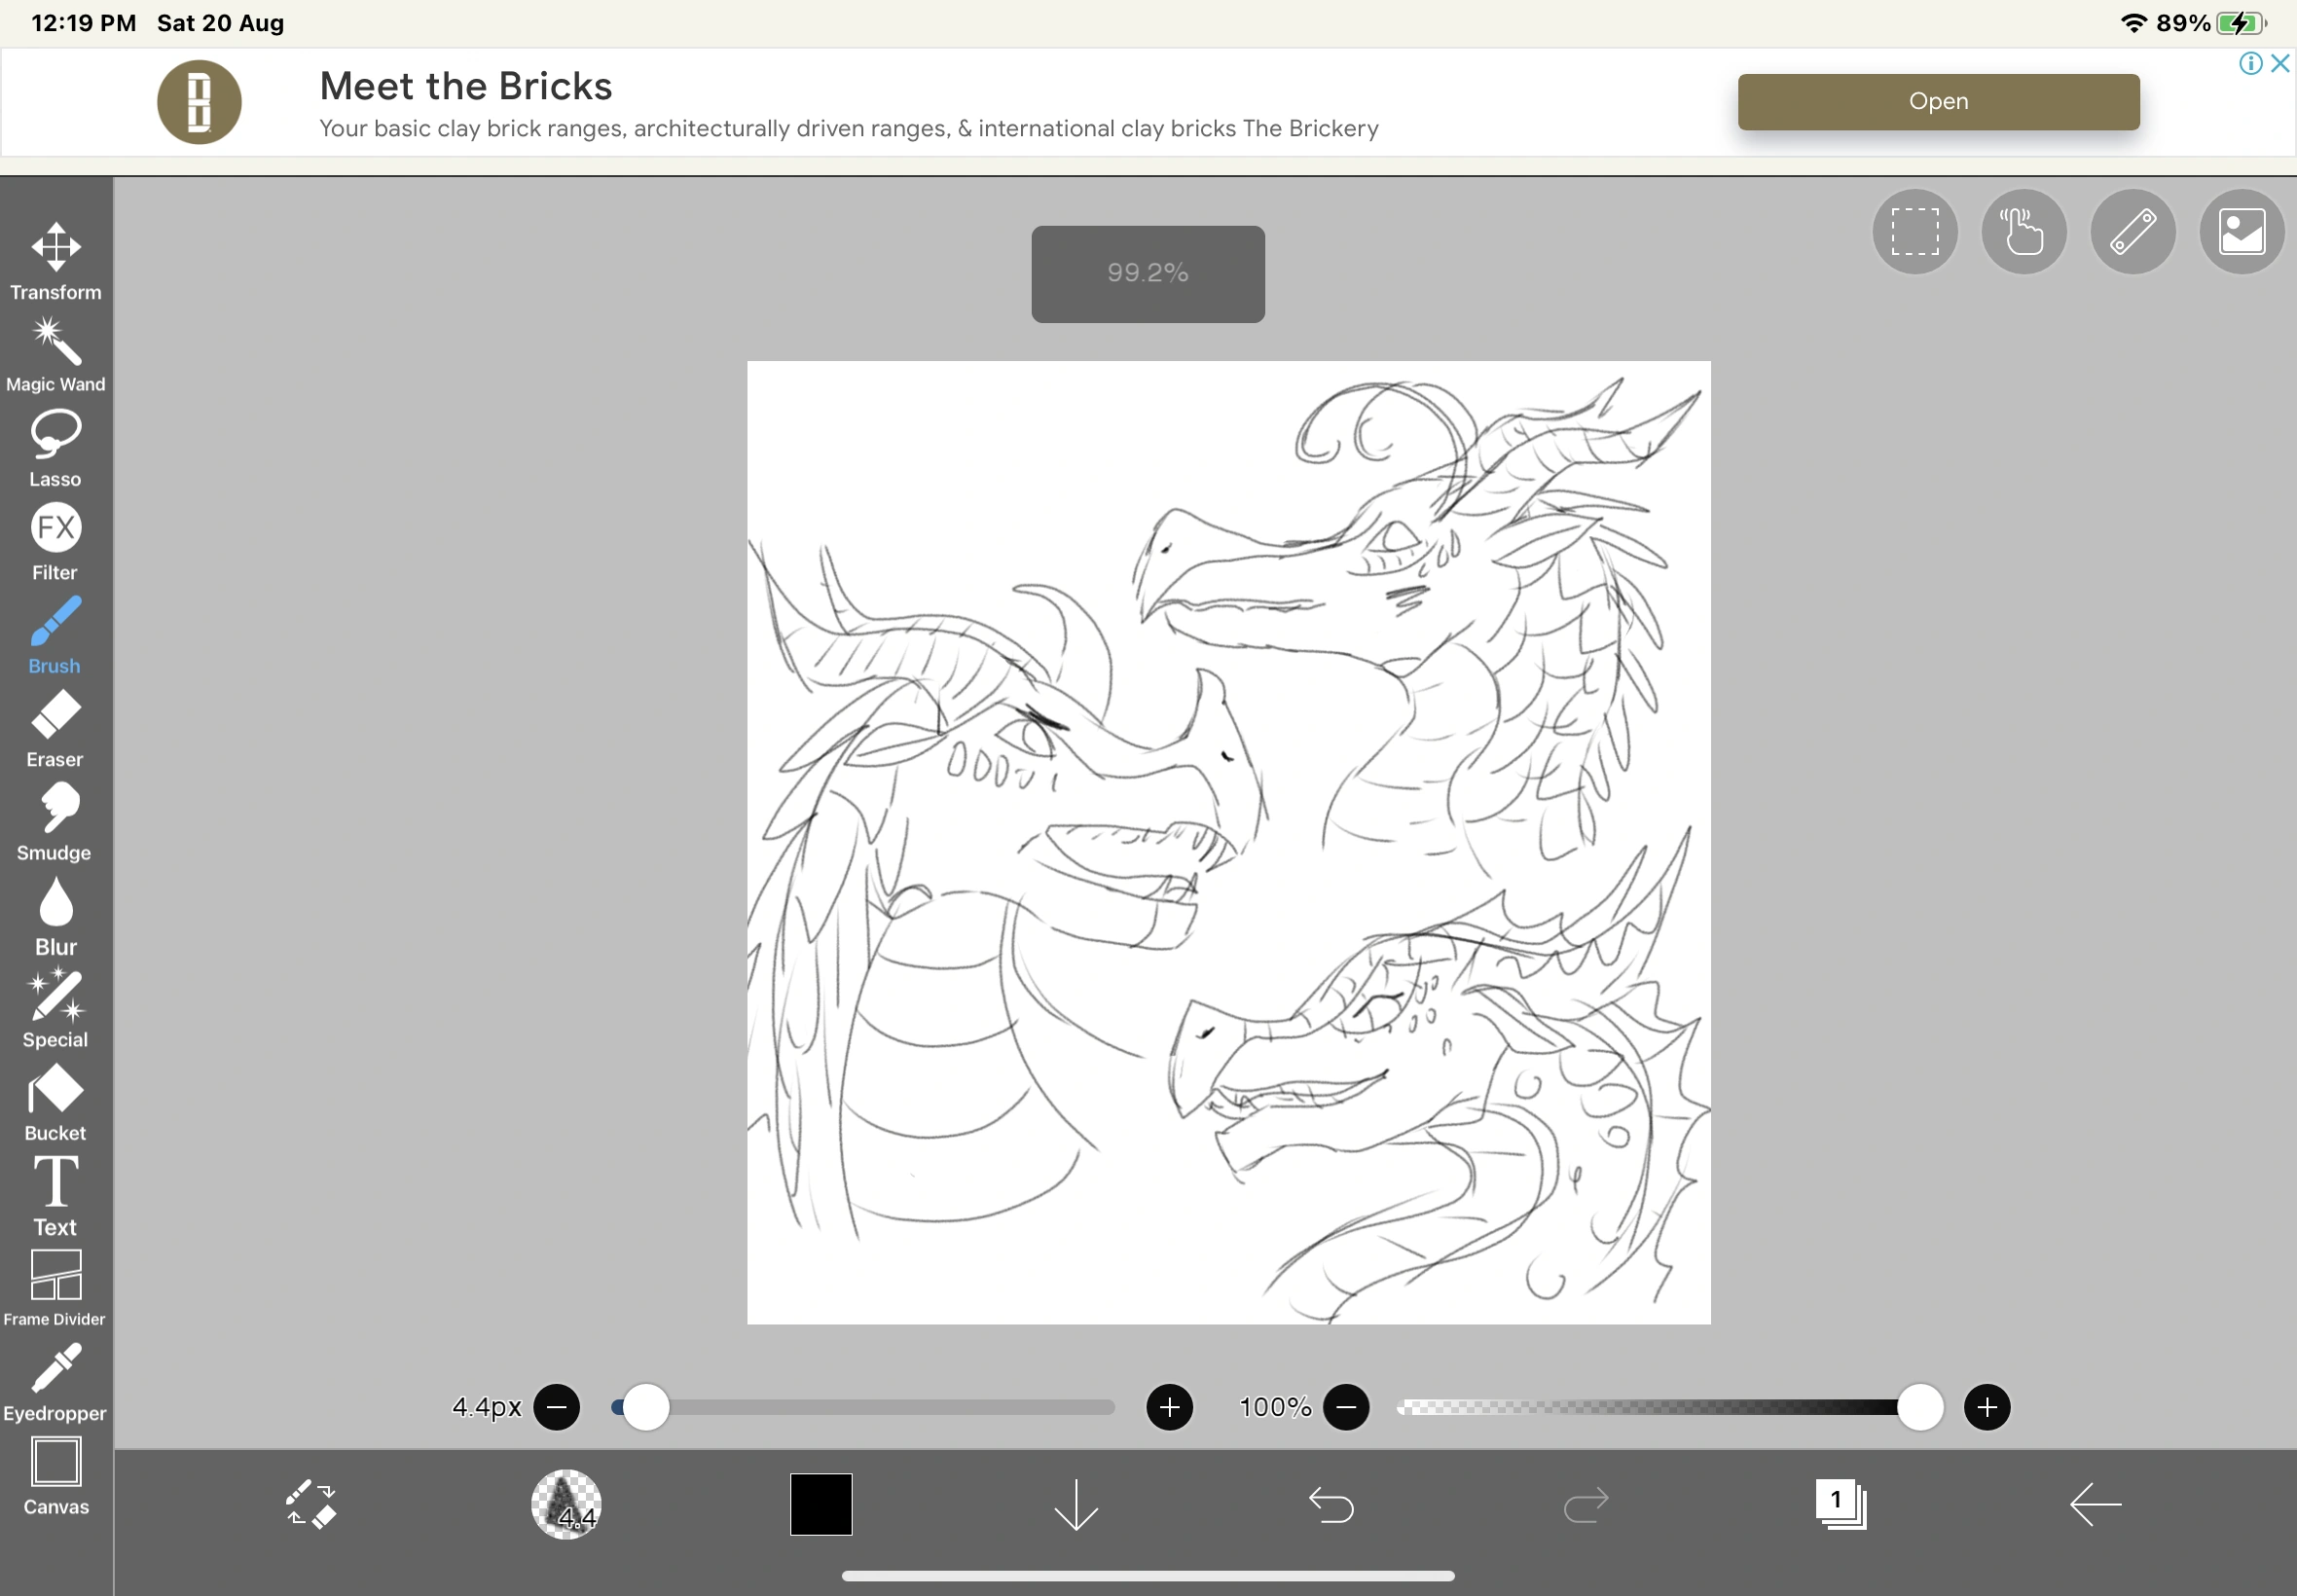Decrease brush size with the minus stepper
The height and width of the screenshot is (1596, 2297).
pos(557,1406)
